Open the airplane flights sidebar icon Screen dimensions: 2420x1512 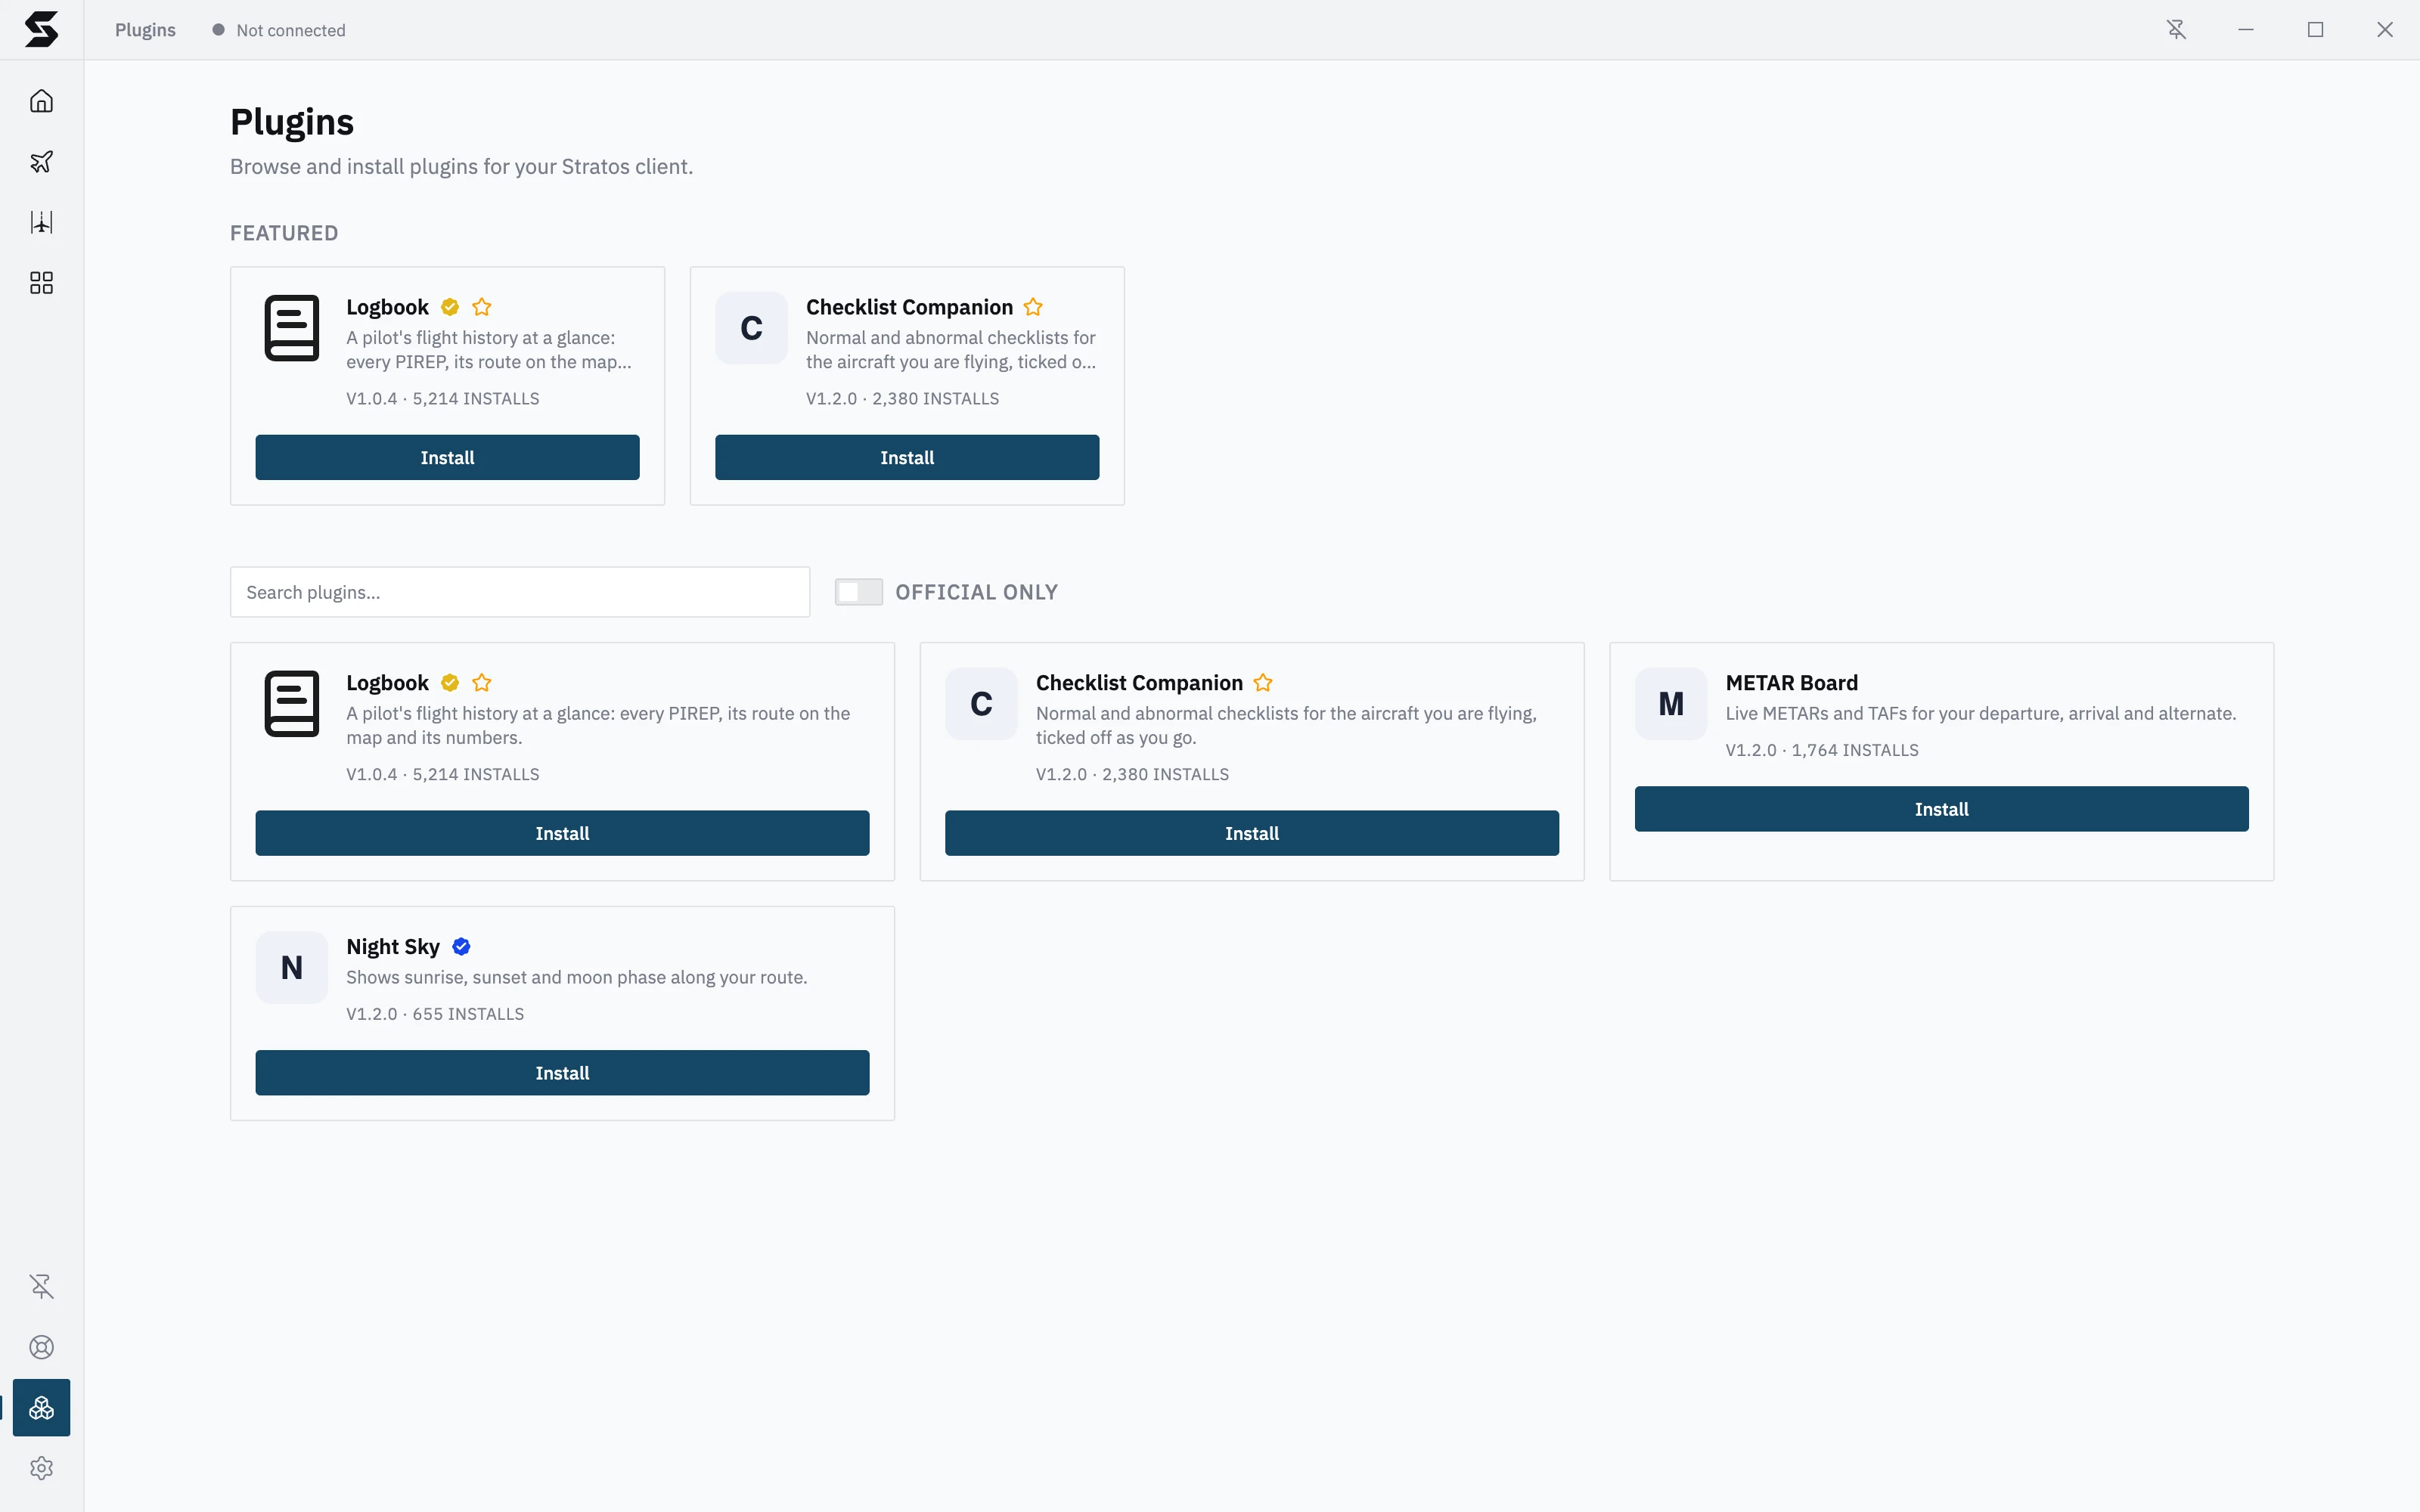41,162
